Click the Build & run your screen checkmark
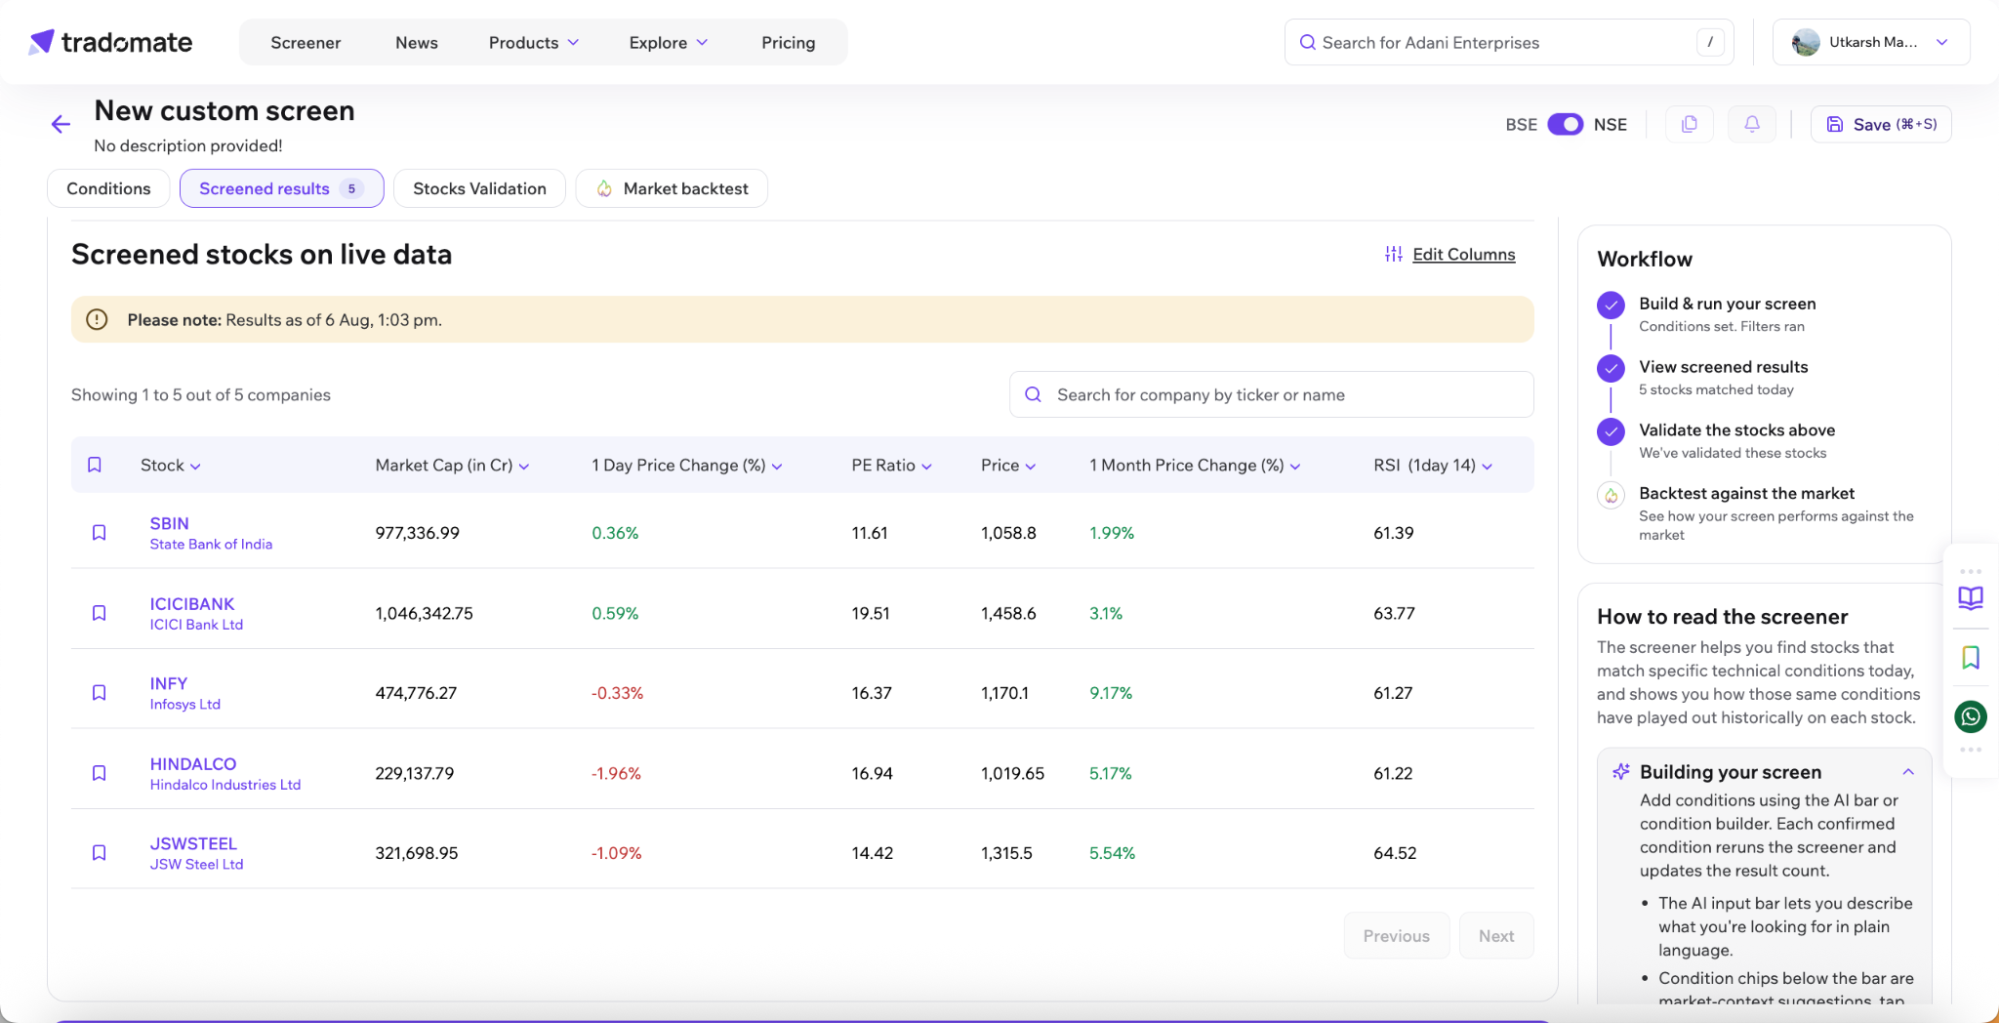The height and width of the screenshot is (1023, 1999). 1610,305
